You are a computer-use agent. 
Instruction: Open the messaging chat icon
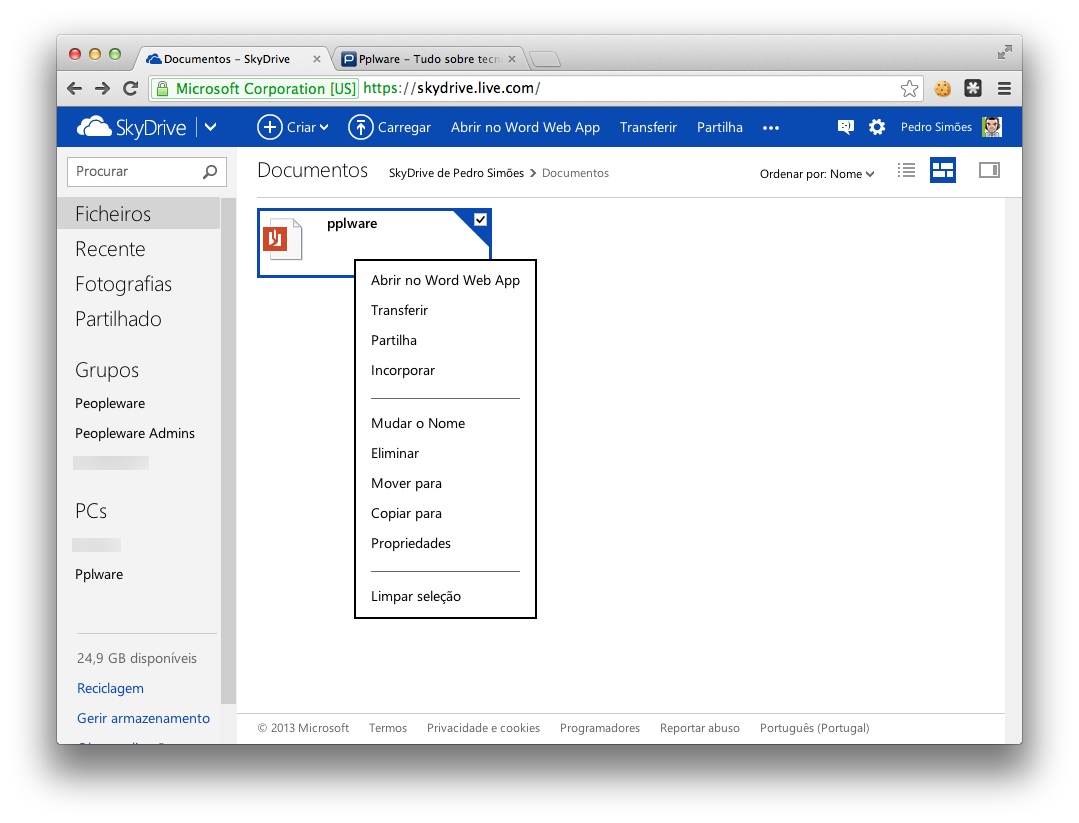point(846,127)
